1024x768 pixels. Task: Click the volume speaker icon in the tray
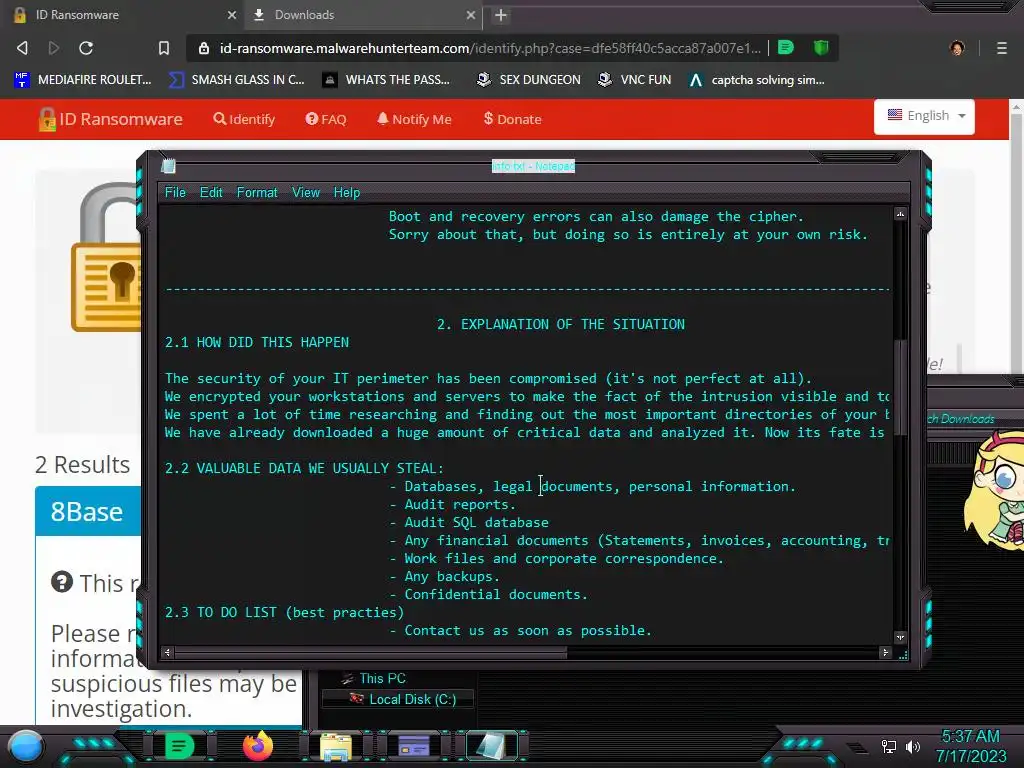pyautogui.click(x=913, y=746)
